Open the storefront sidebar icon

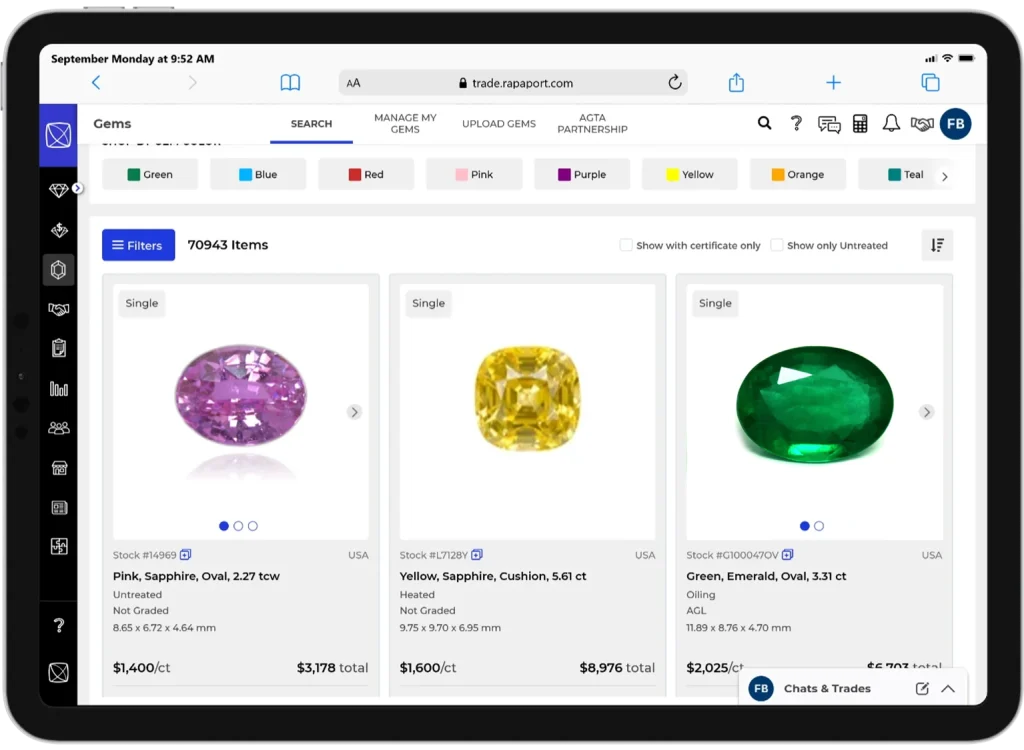click(59, 468)
